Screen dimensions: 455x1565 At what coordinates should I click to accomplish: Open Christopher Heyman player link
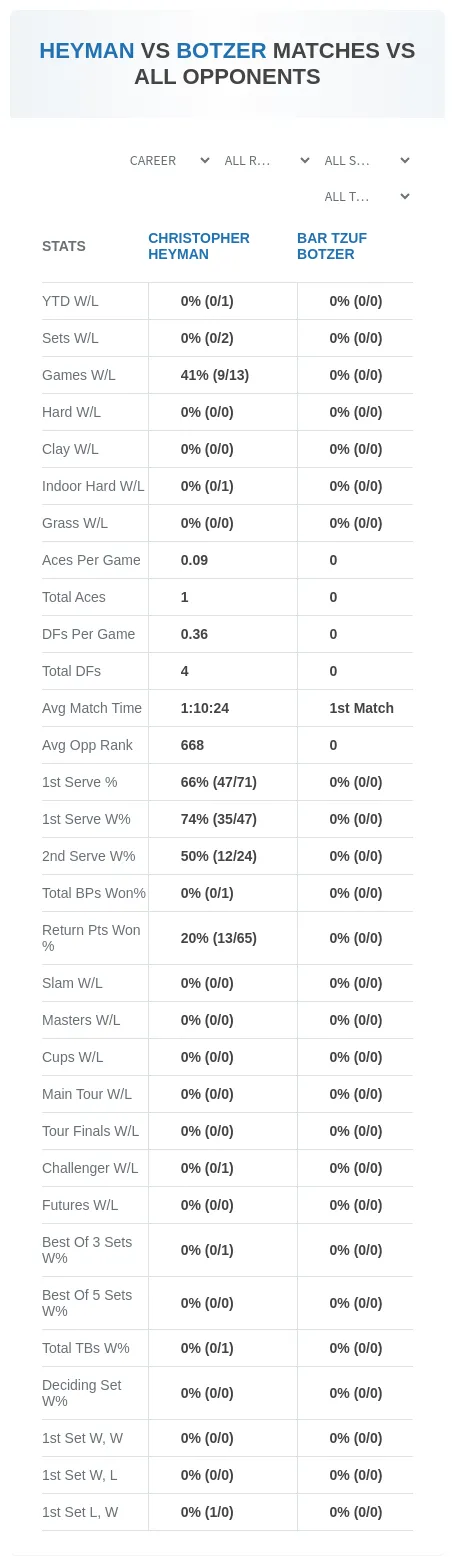click(x=199, y=246)
